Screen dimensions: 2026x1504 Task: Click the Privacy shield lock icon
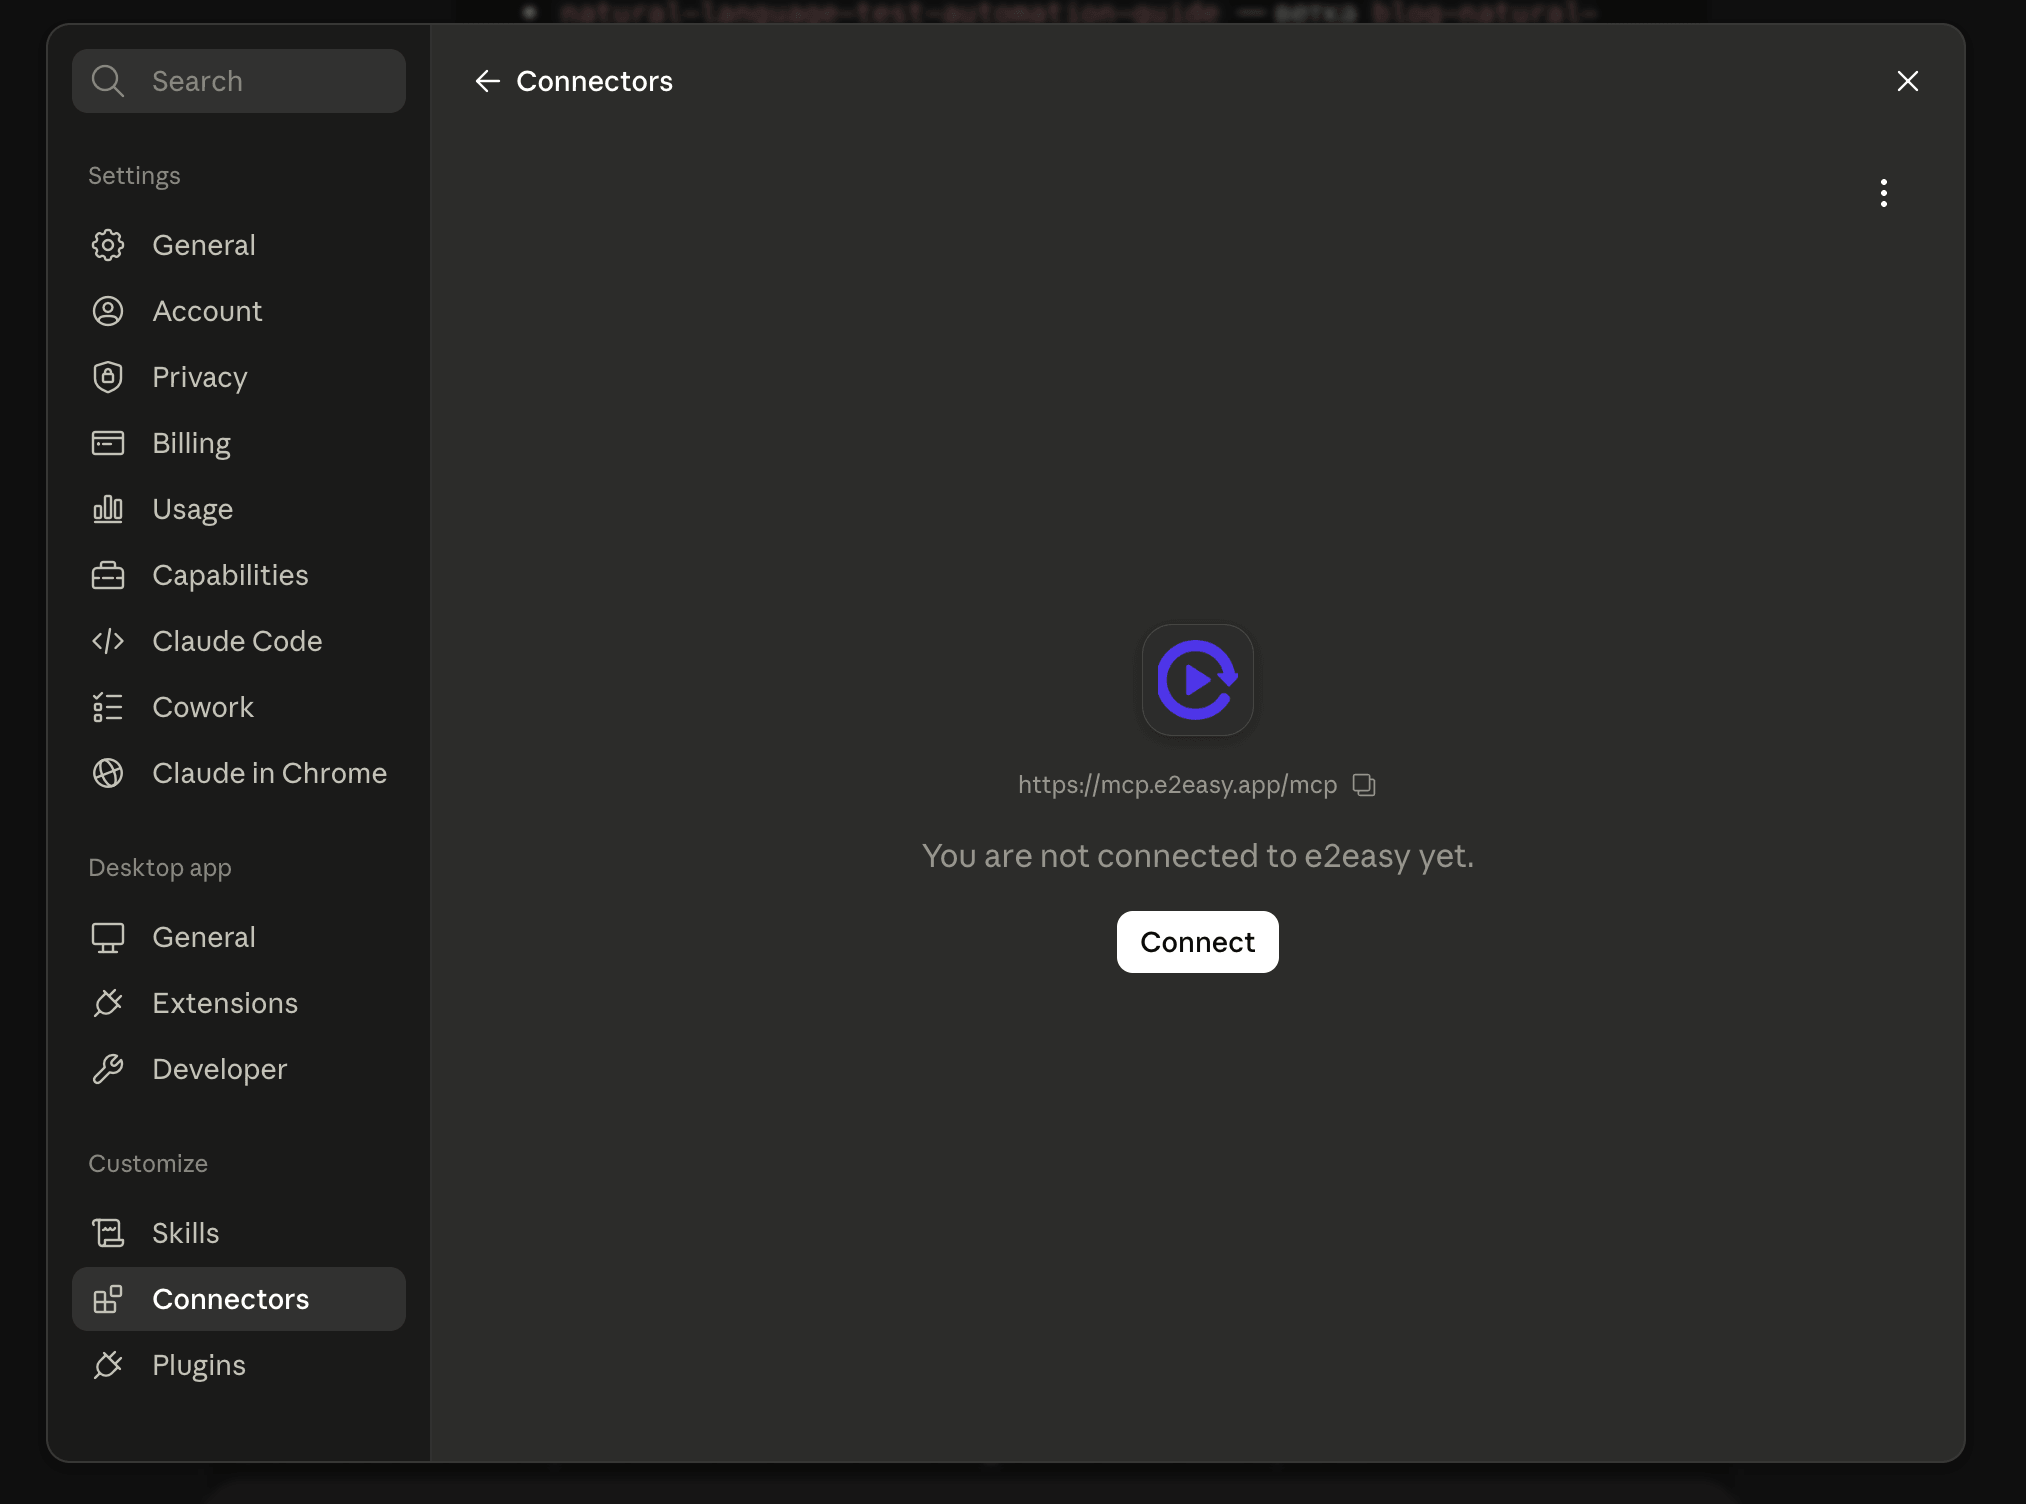(x=108, y=377)
